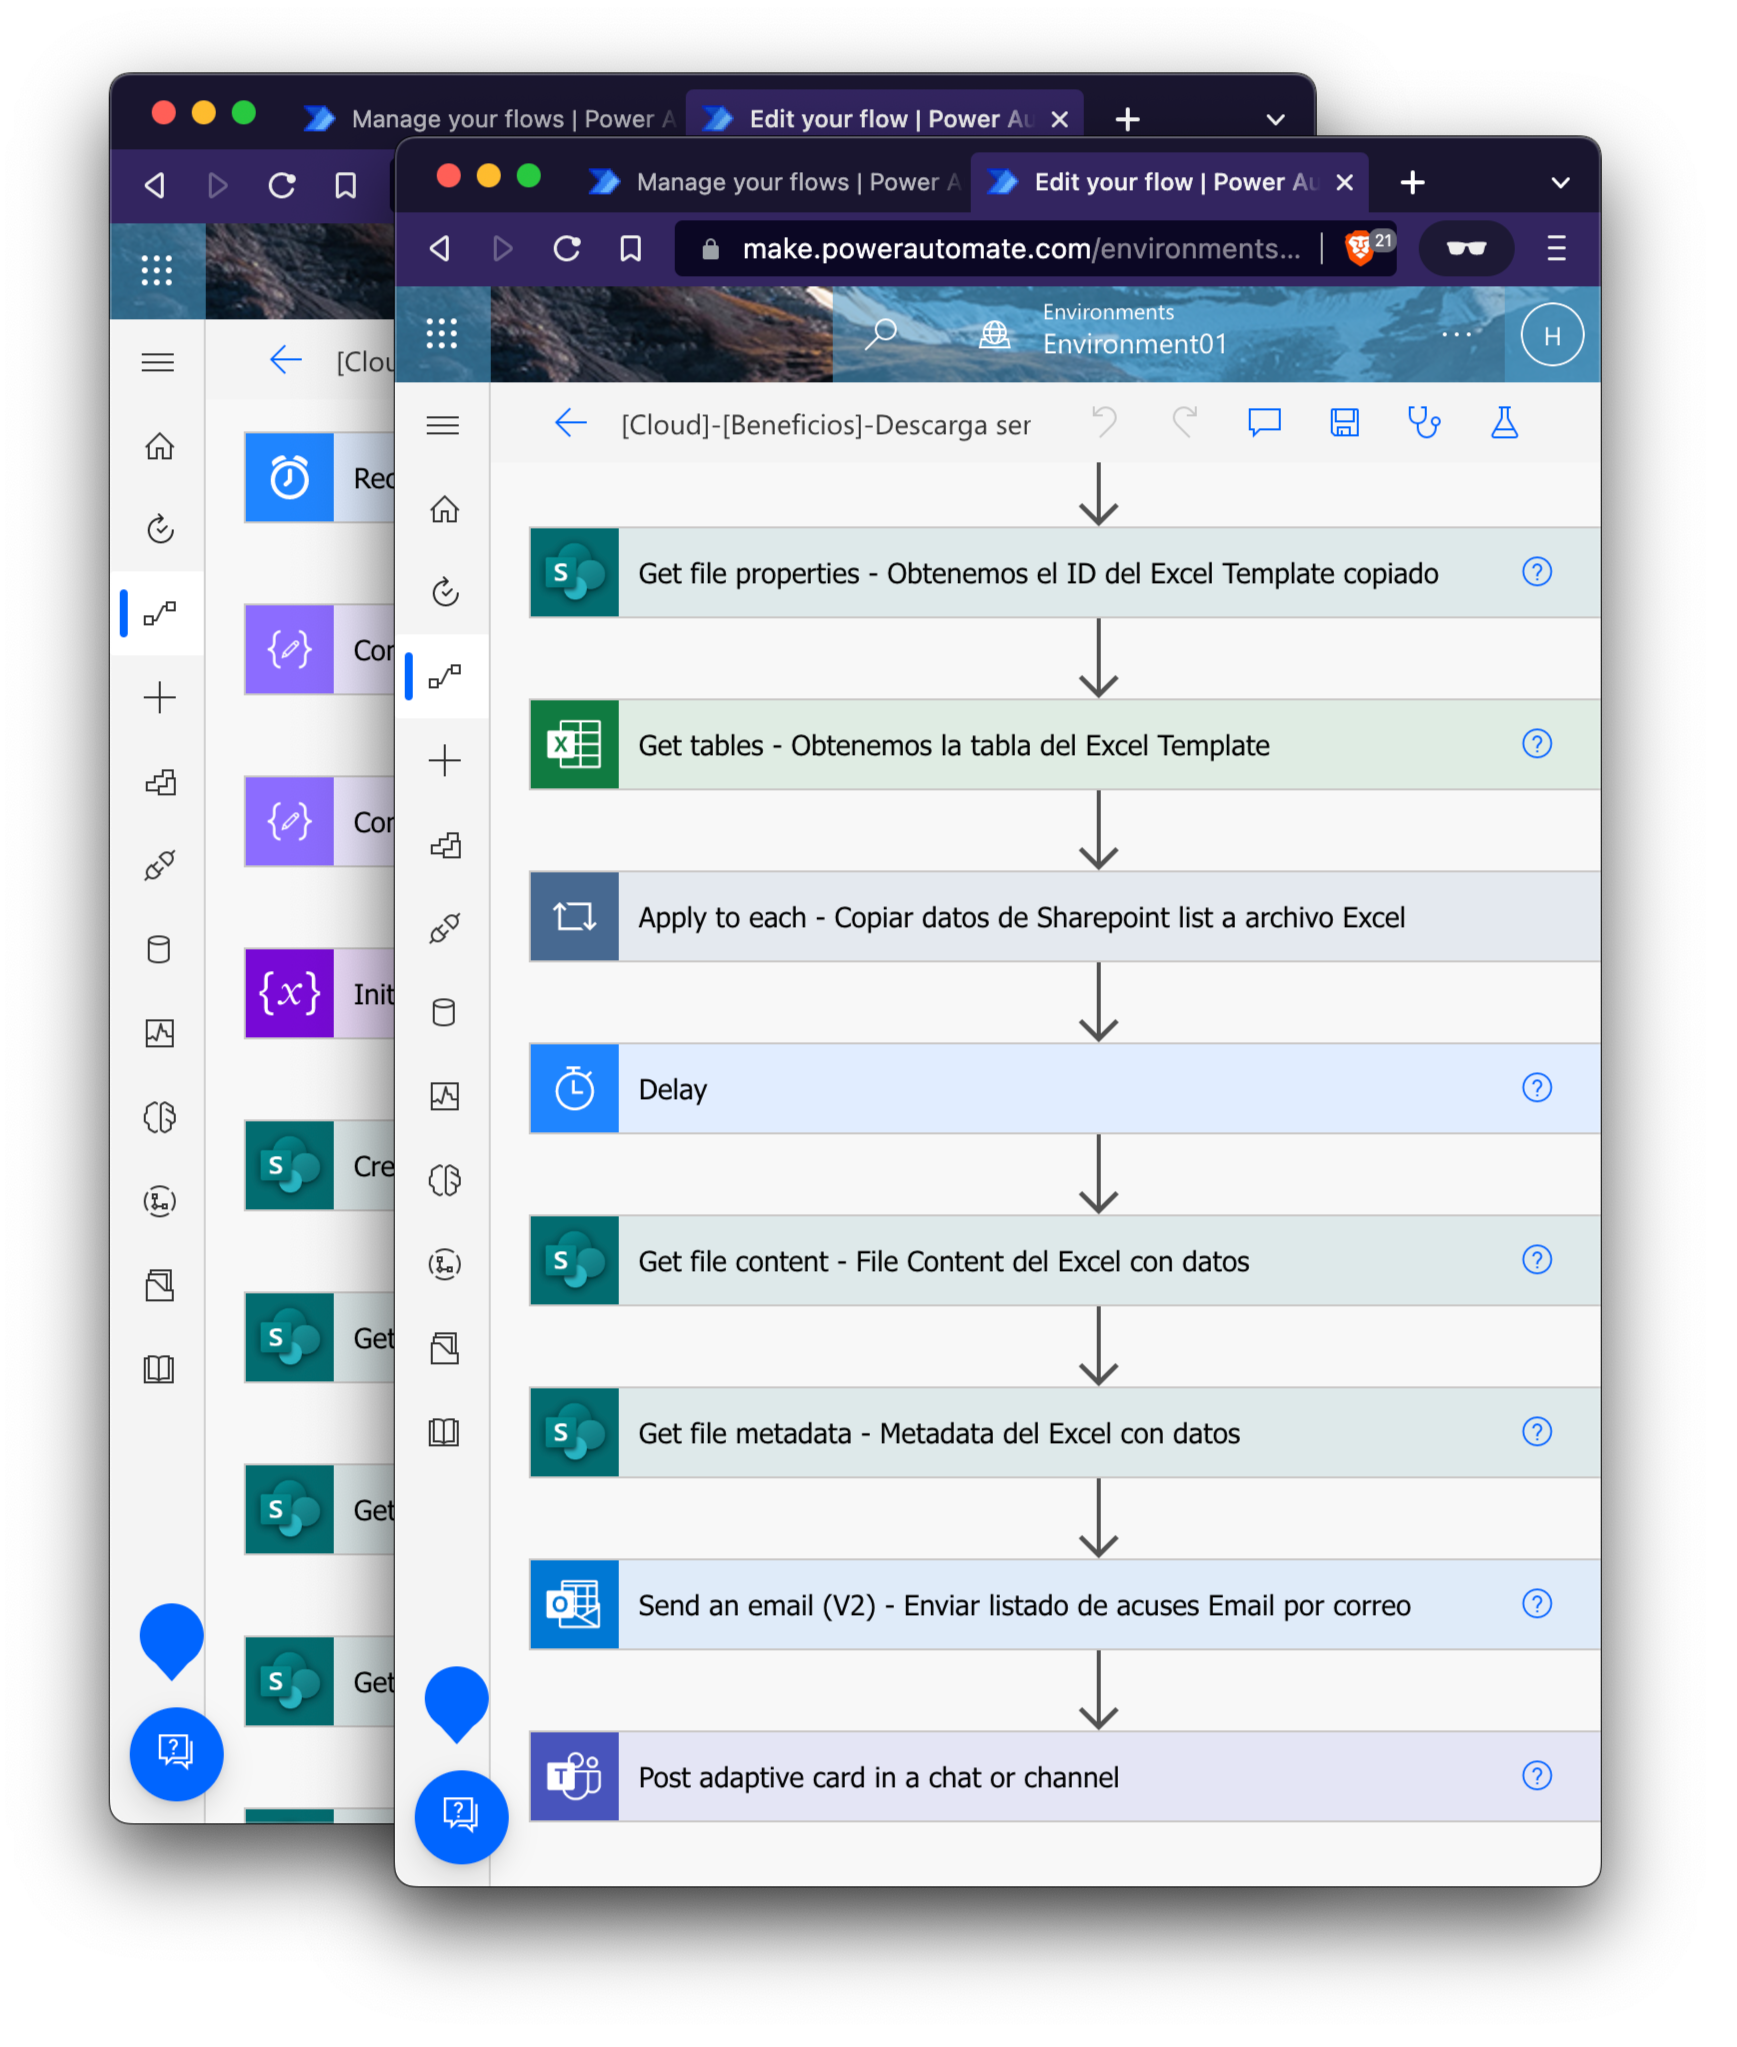Open the chatbot help button
Image resolution: width=1737 pixels, height=2047 pixels.
(461, 1815)
